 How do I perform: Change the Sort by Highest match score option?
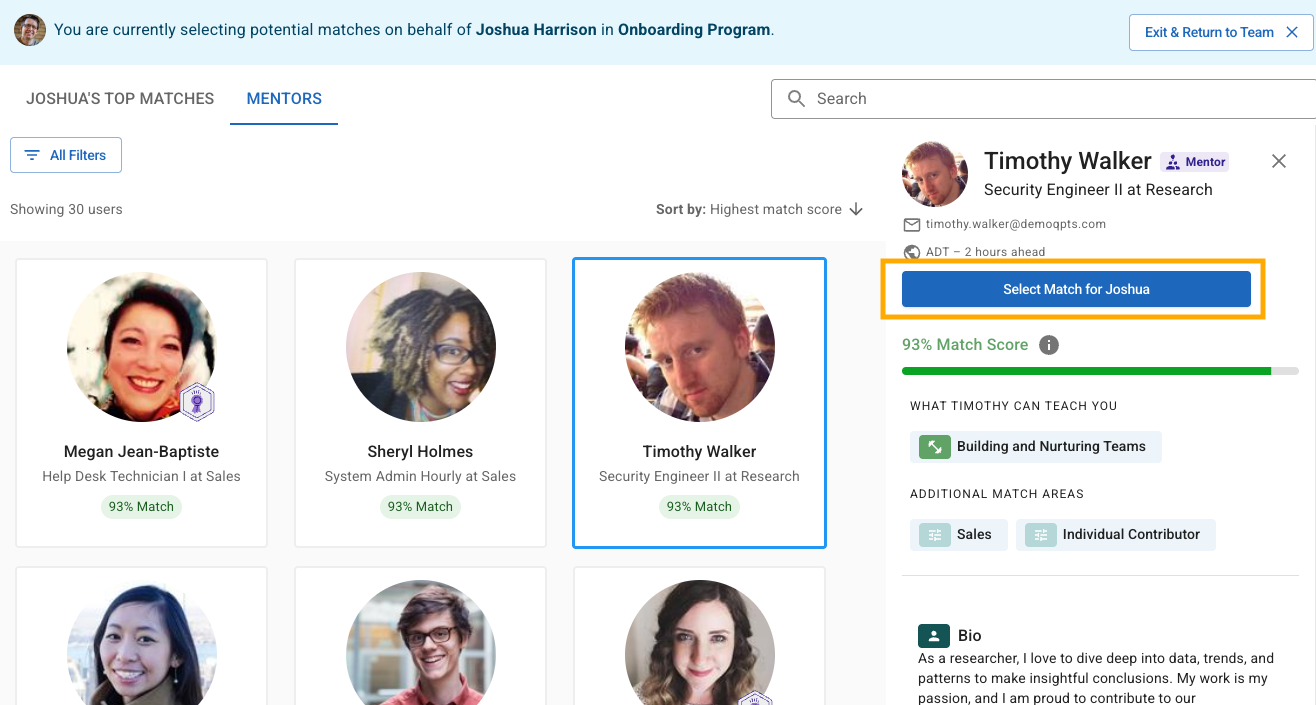pos(775,209)
